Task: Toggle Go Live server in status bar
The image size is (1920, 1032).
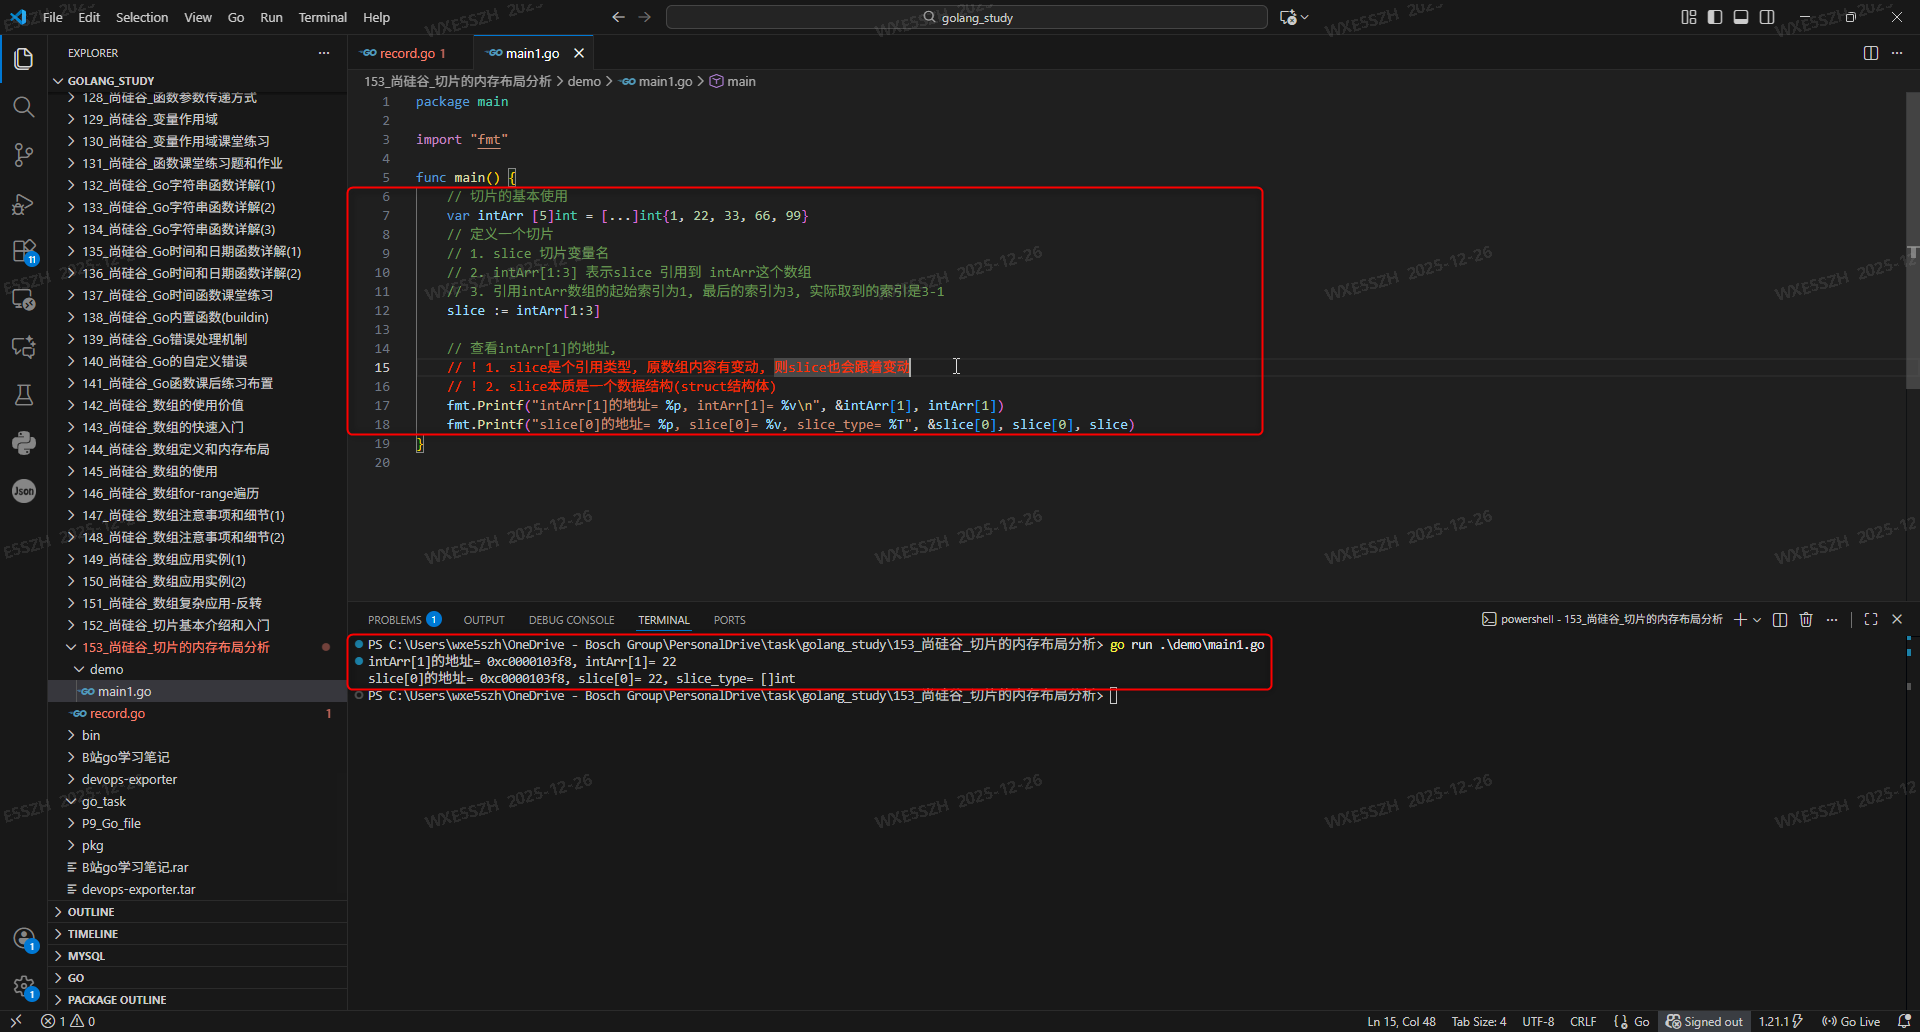Action: point(1851,1021)
